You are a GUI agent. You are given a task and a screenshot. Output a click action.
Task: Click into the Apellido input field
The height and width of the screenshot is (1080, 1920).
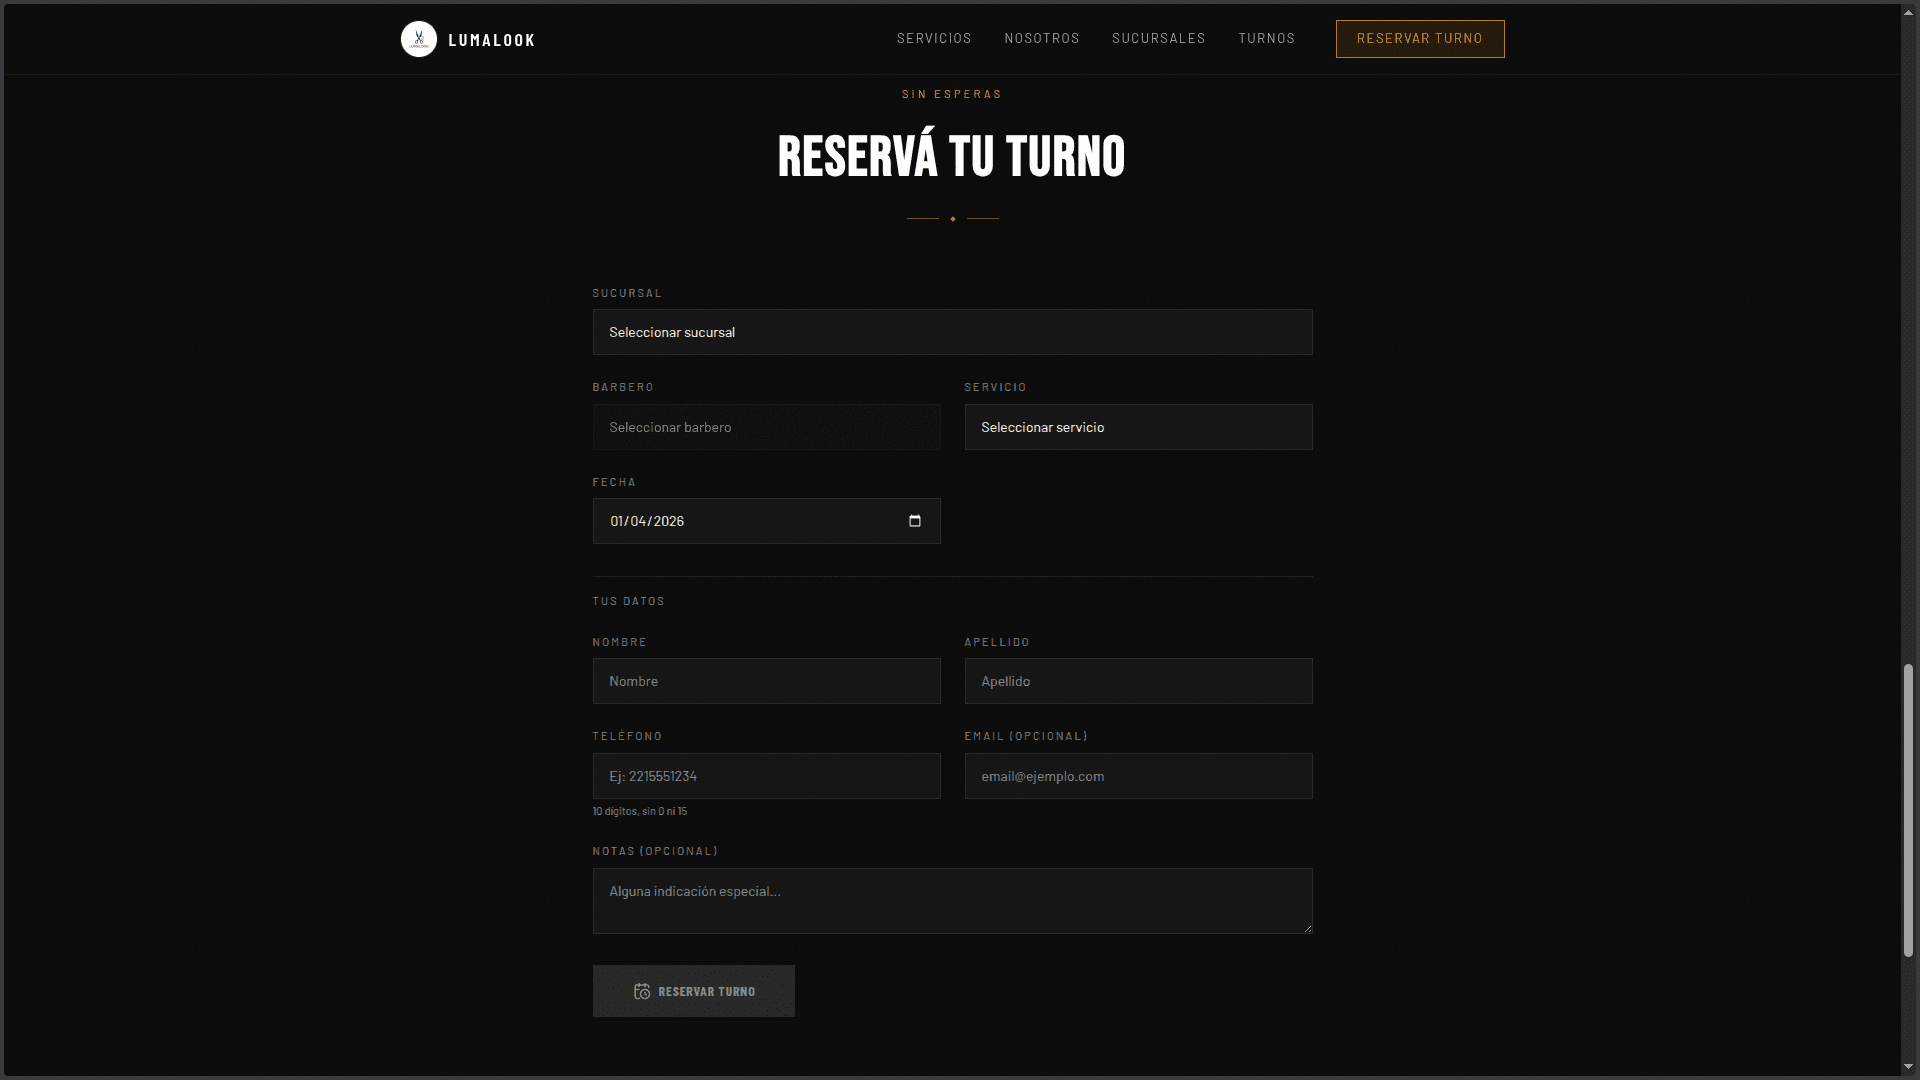tap(1138, 681)
